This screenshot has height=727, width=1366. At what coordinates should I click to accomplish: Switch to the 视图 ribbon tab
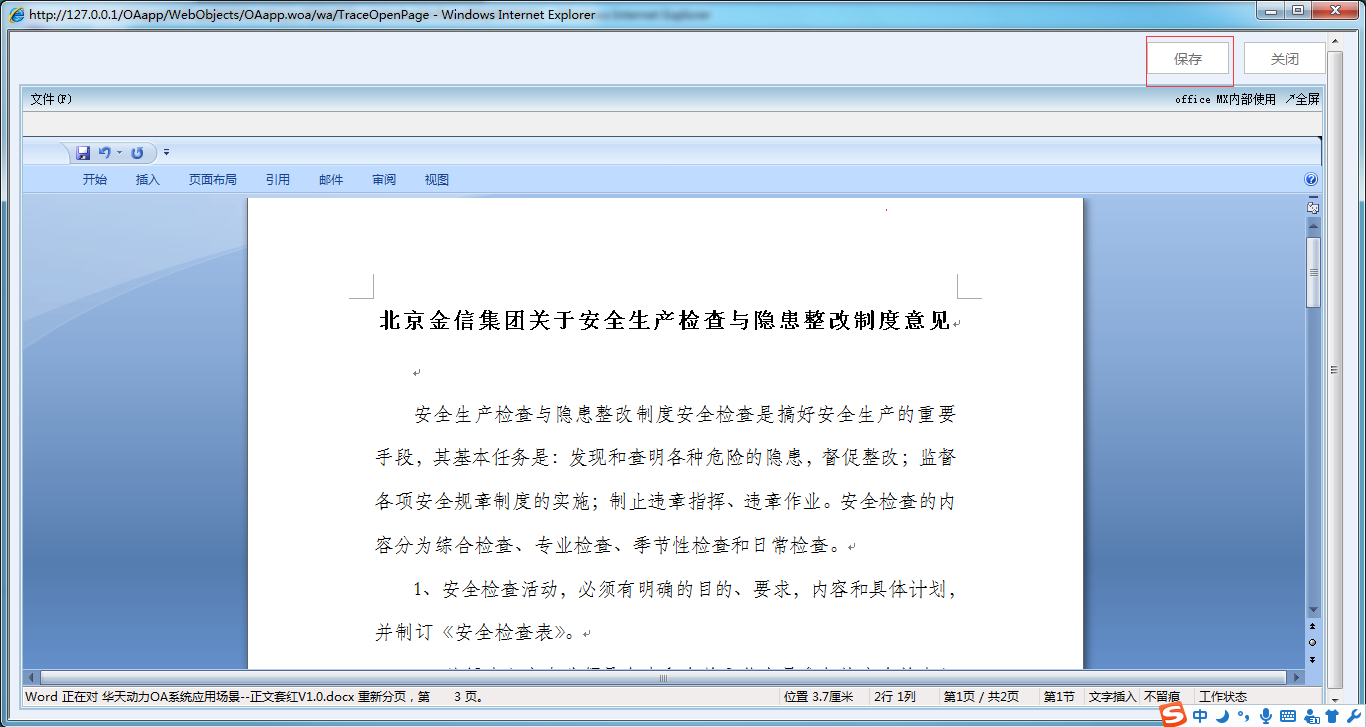point(437,179)
